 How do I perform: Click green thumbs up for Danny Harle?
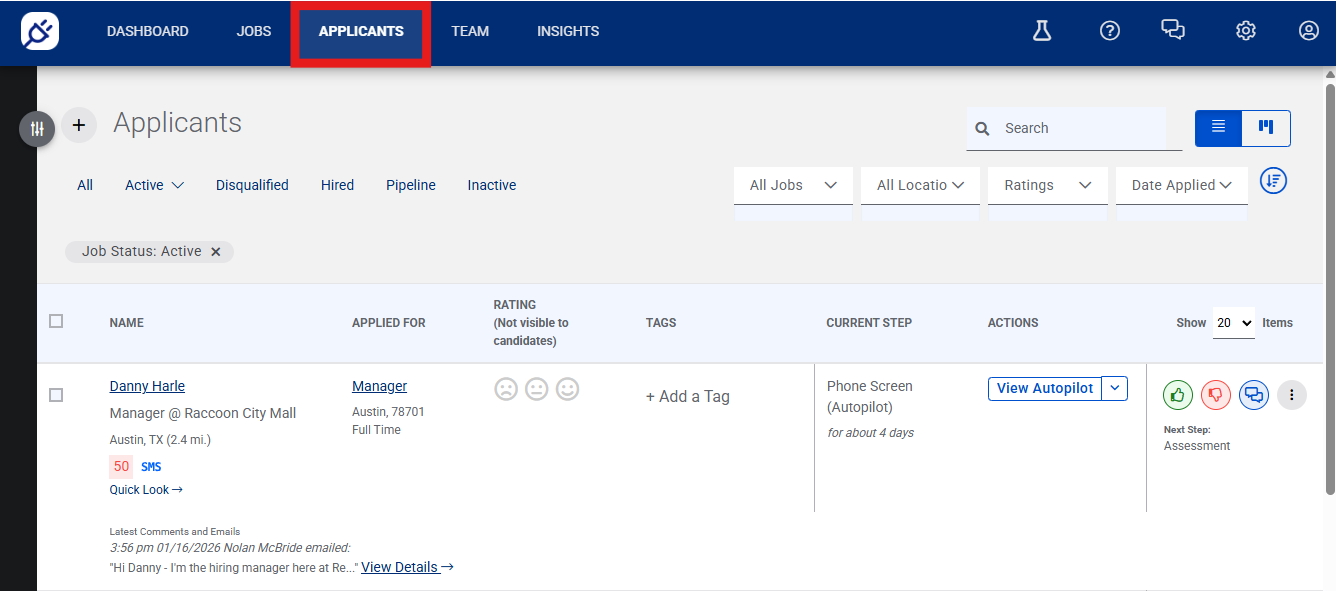[x=1178, y=395]
